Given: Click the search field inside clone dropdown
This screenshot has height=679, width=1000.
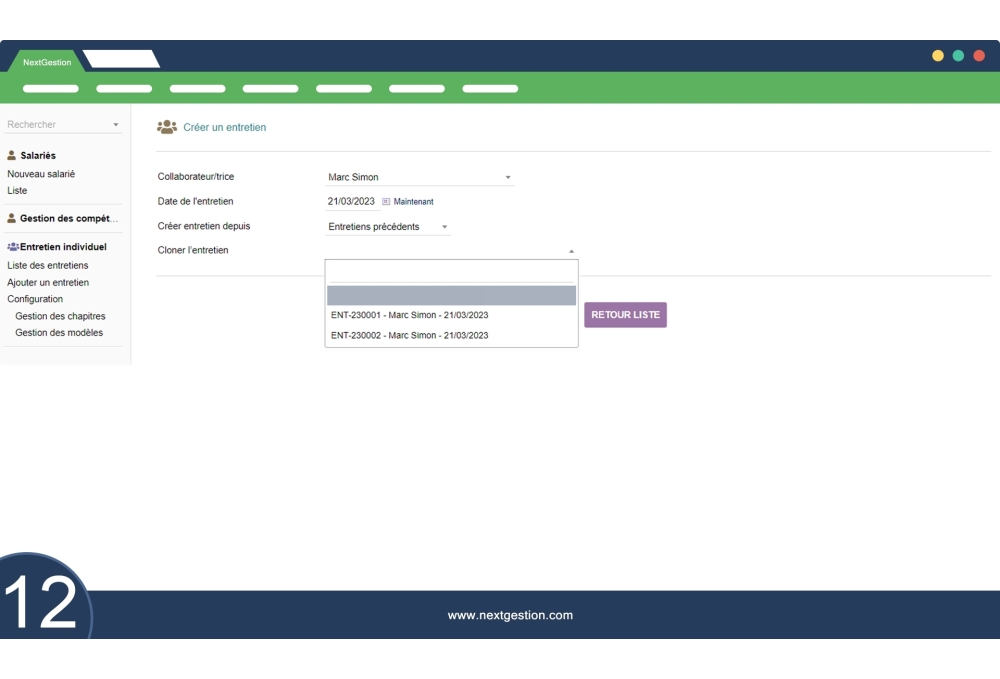Looking at the screenshot, I should click(451, 272).
